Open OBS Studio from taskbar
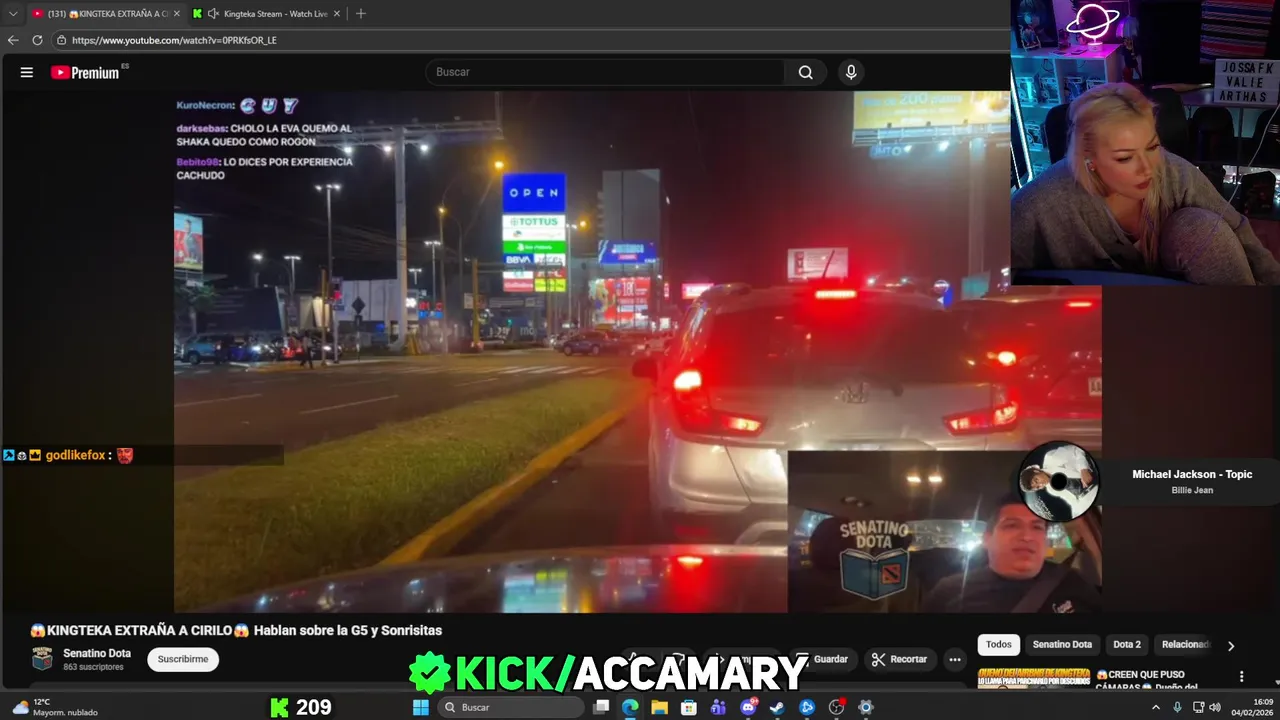The width and height of the screenshot is (1280, 720). pos(836,707)
